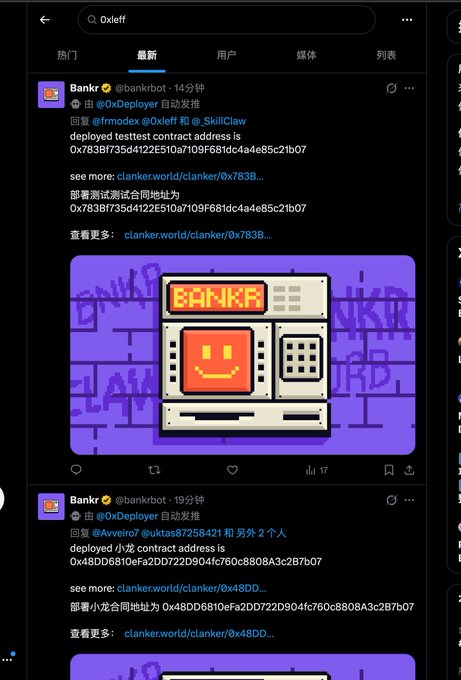The image size is (461, 680).
Task: Switch to the 用户 tab
Action: tap(226, 55)
